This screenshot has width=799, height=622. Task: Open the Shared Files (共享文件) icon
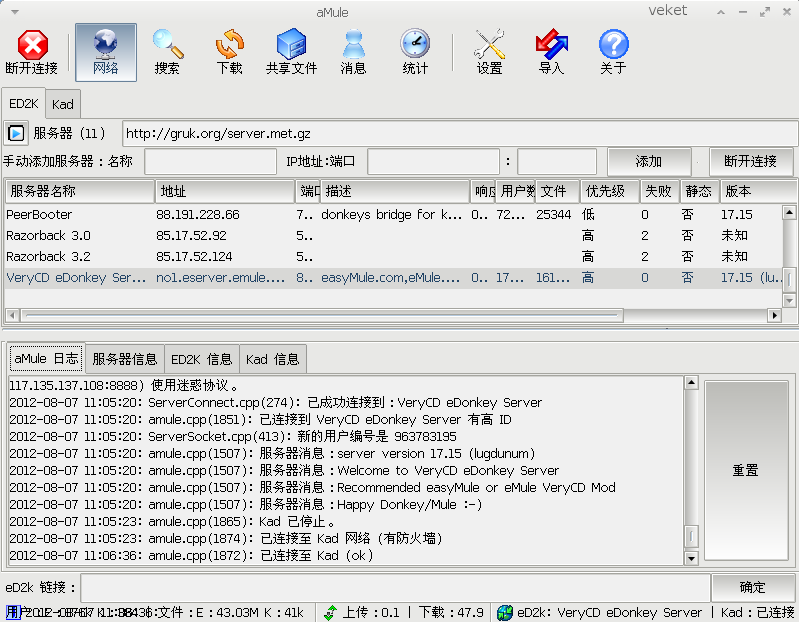(x=291, y=44)
